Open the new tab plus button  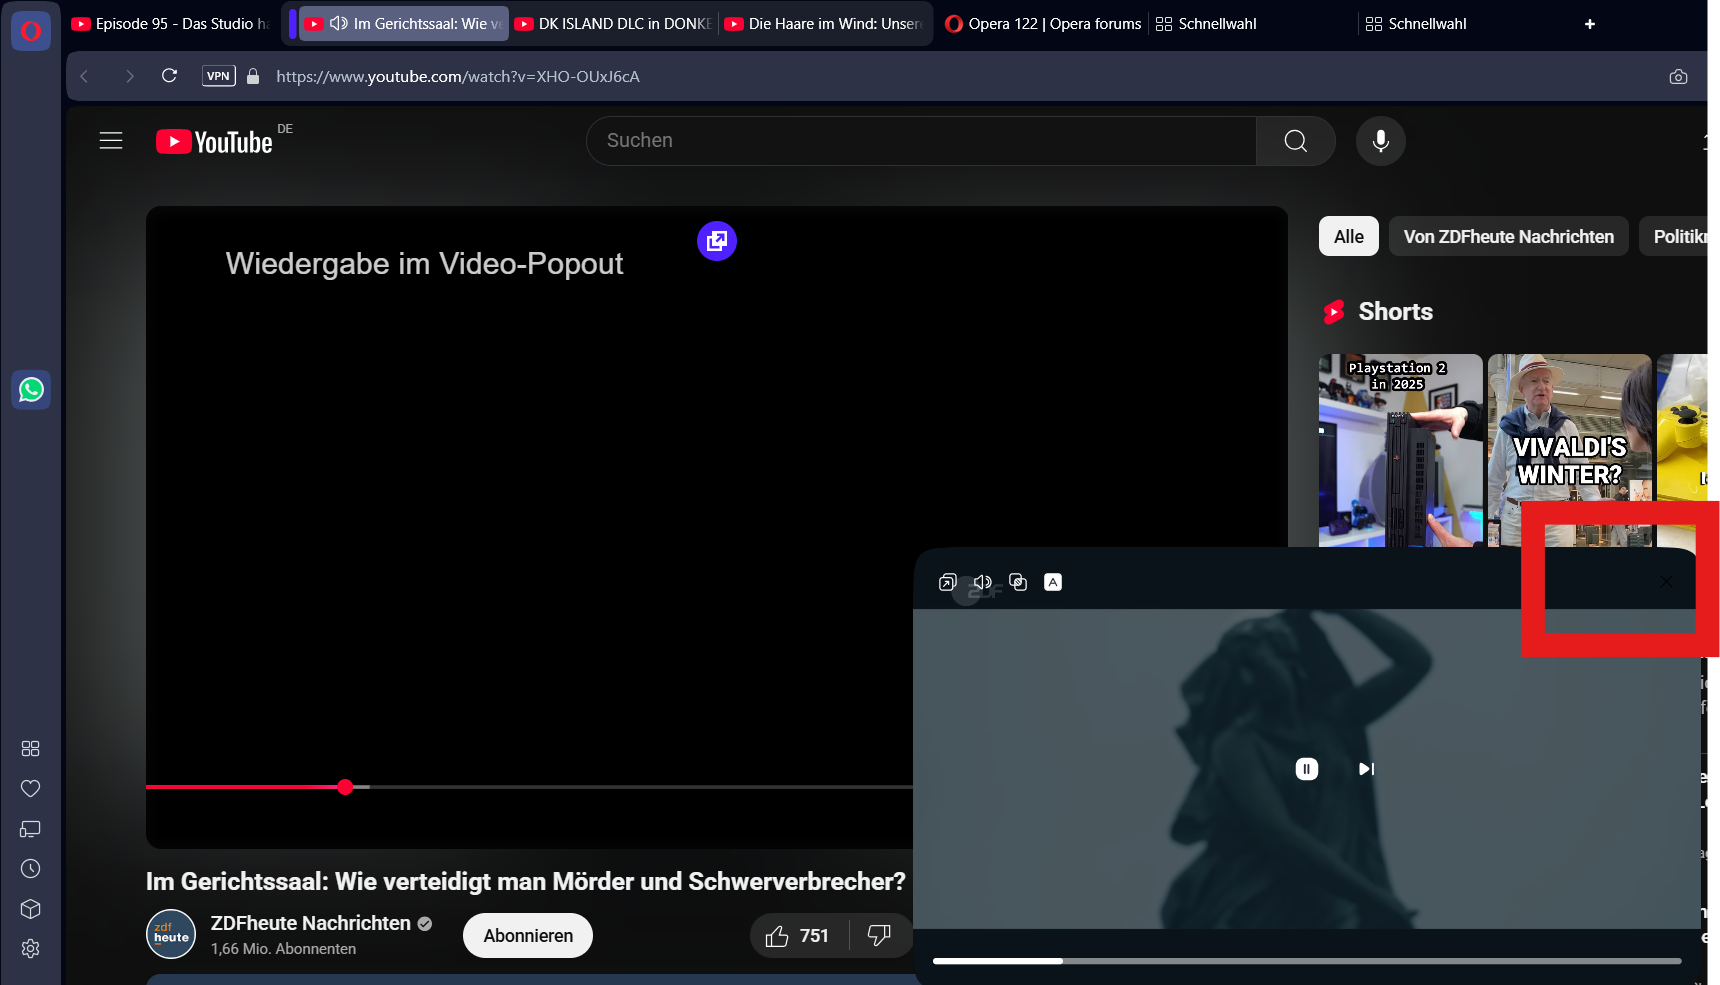pos(1589,24)
